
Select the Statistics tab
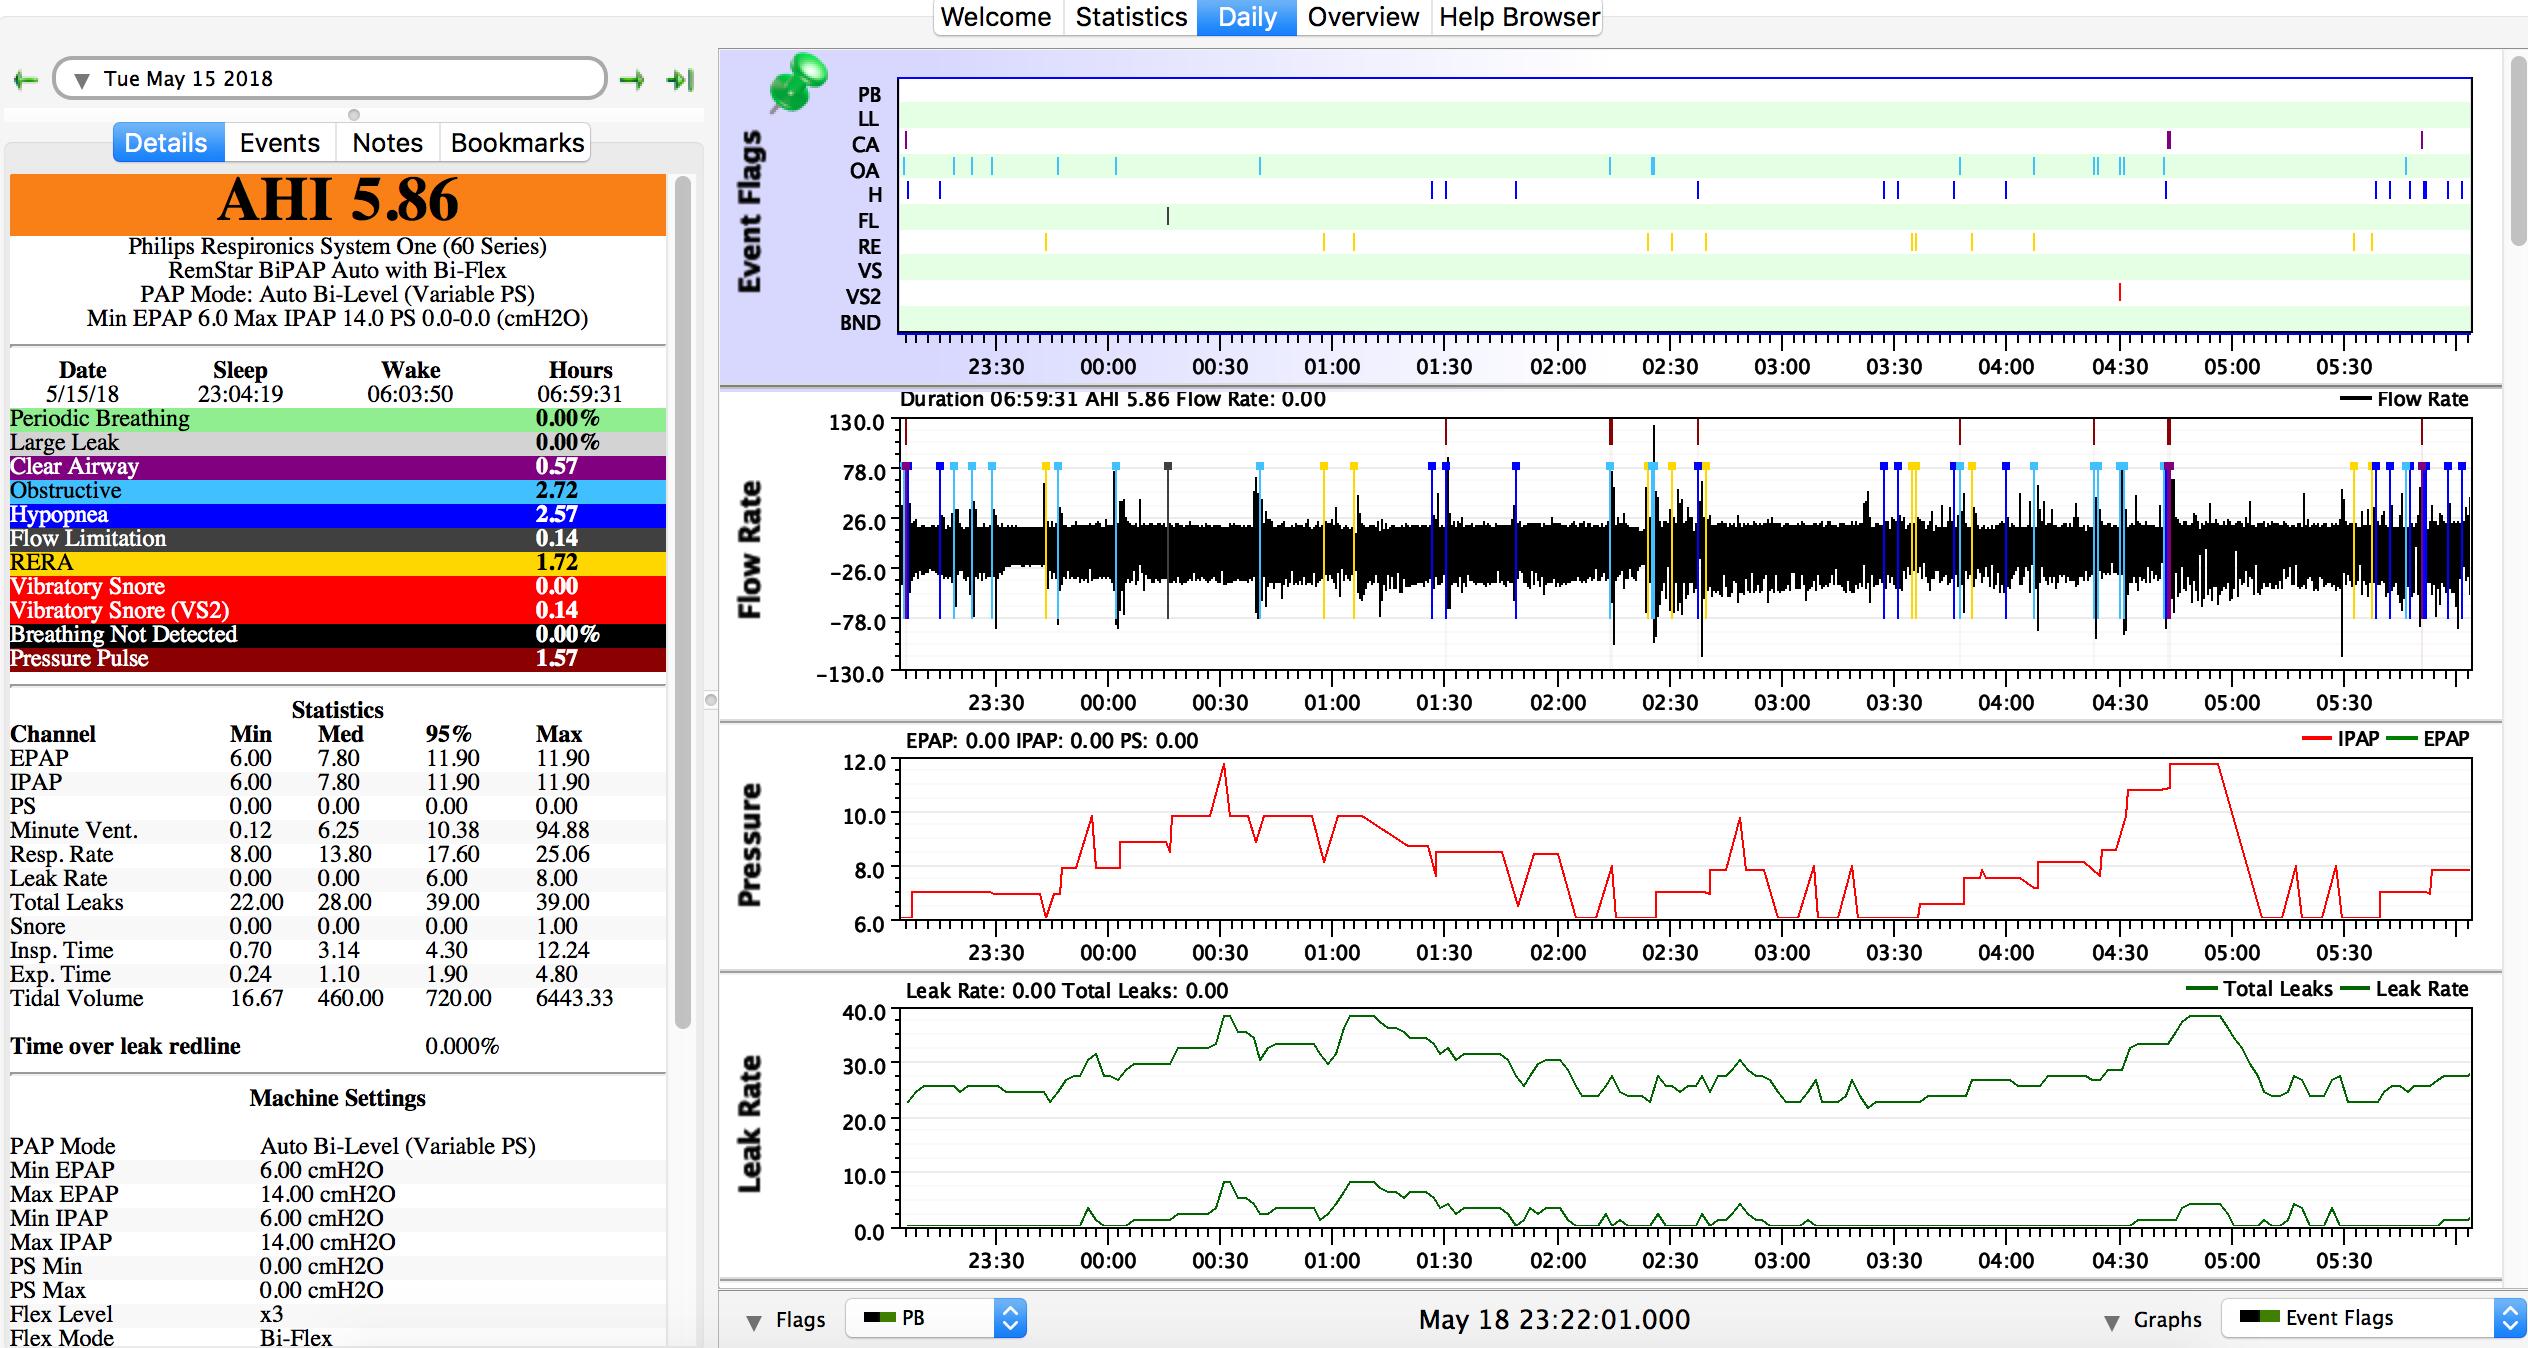click(1131, 17)
